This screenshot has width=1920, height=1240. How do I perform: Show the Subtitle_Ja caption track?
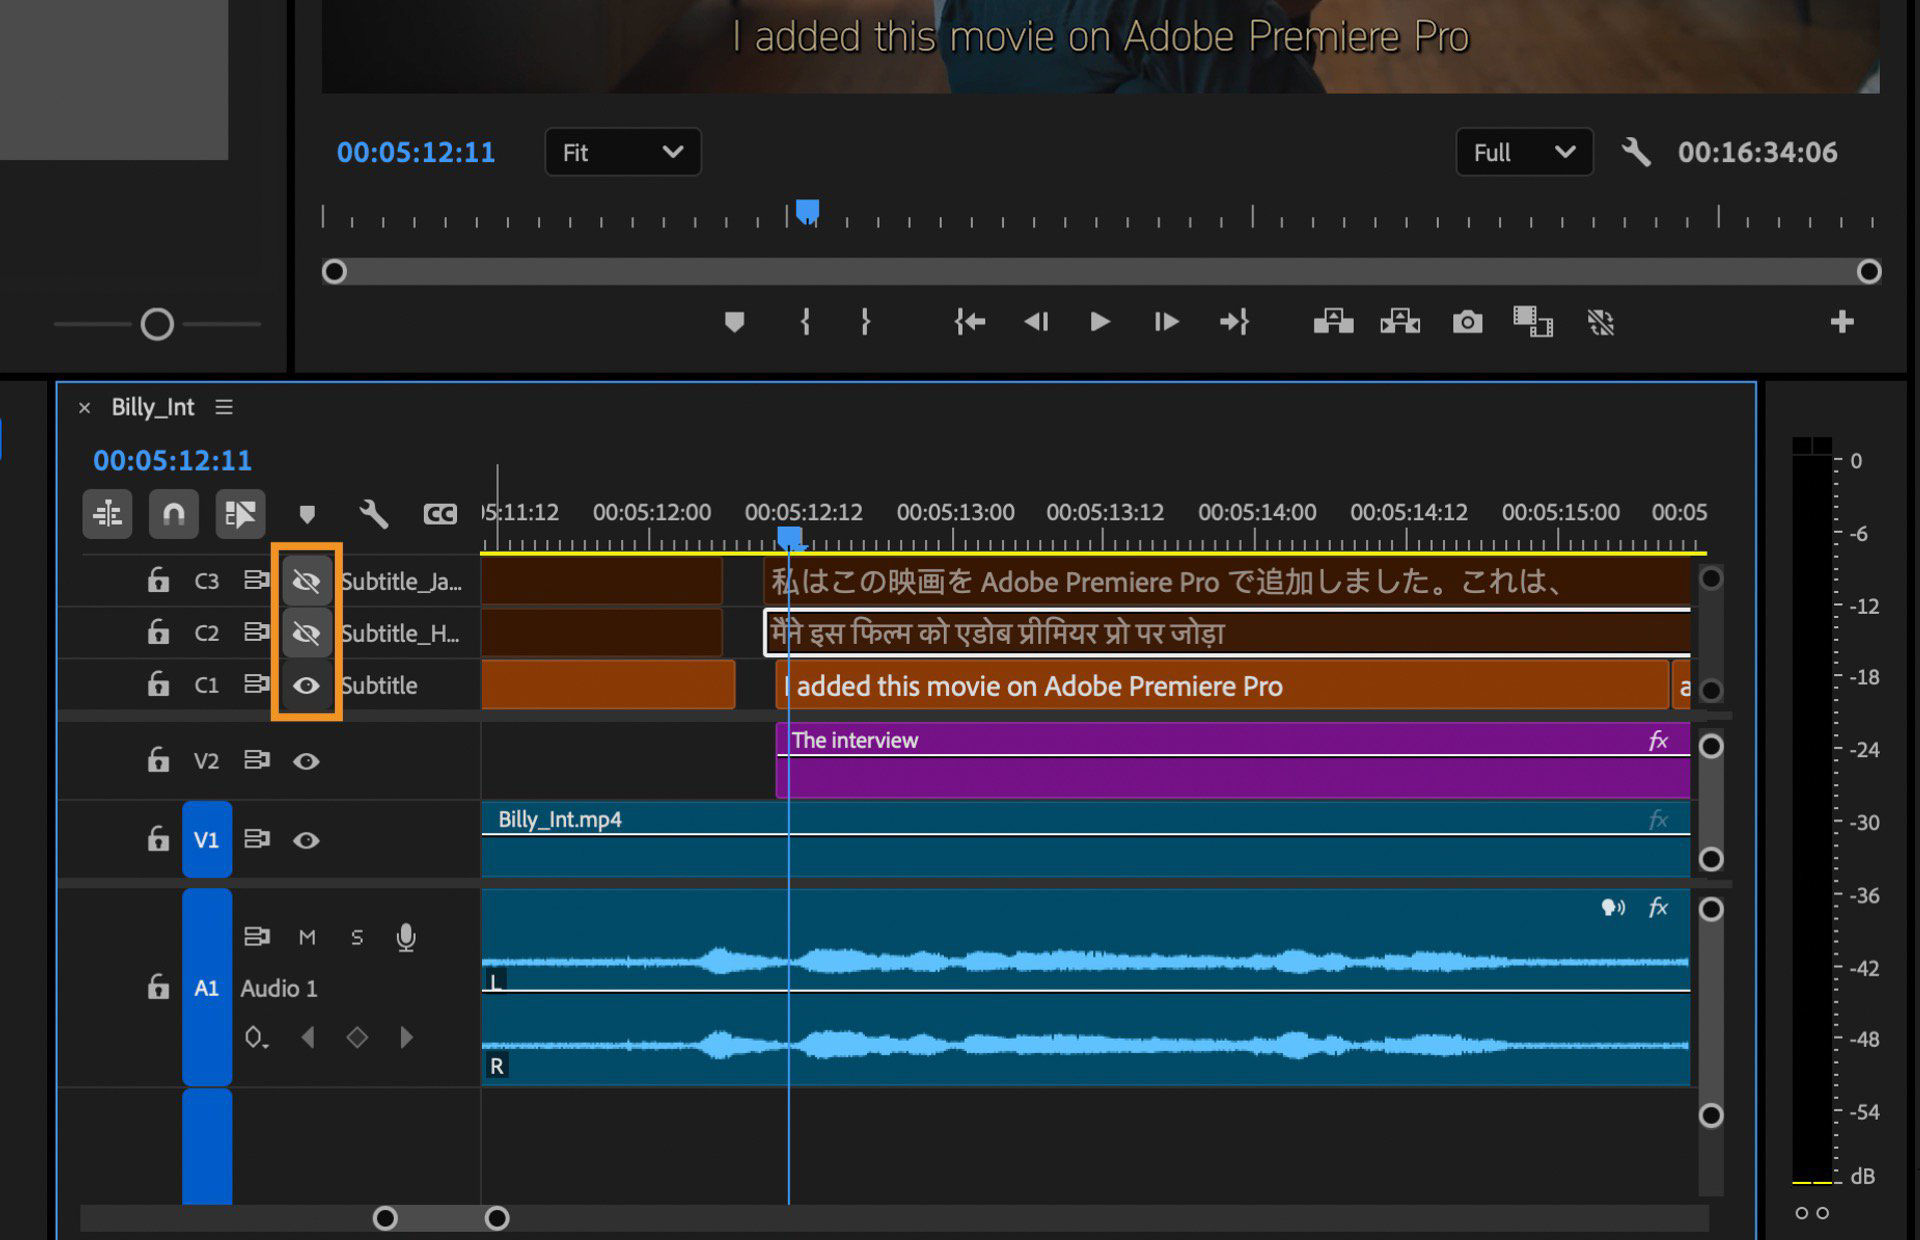click(x=307, y=580)
